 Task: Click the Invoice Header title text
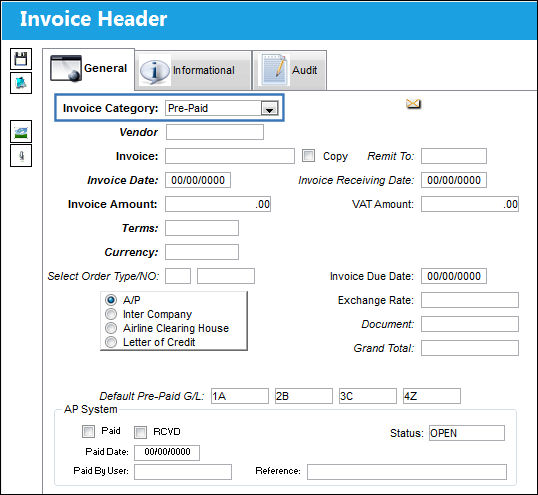tap(93, 19)
